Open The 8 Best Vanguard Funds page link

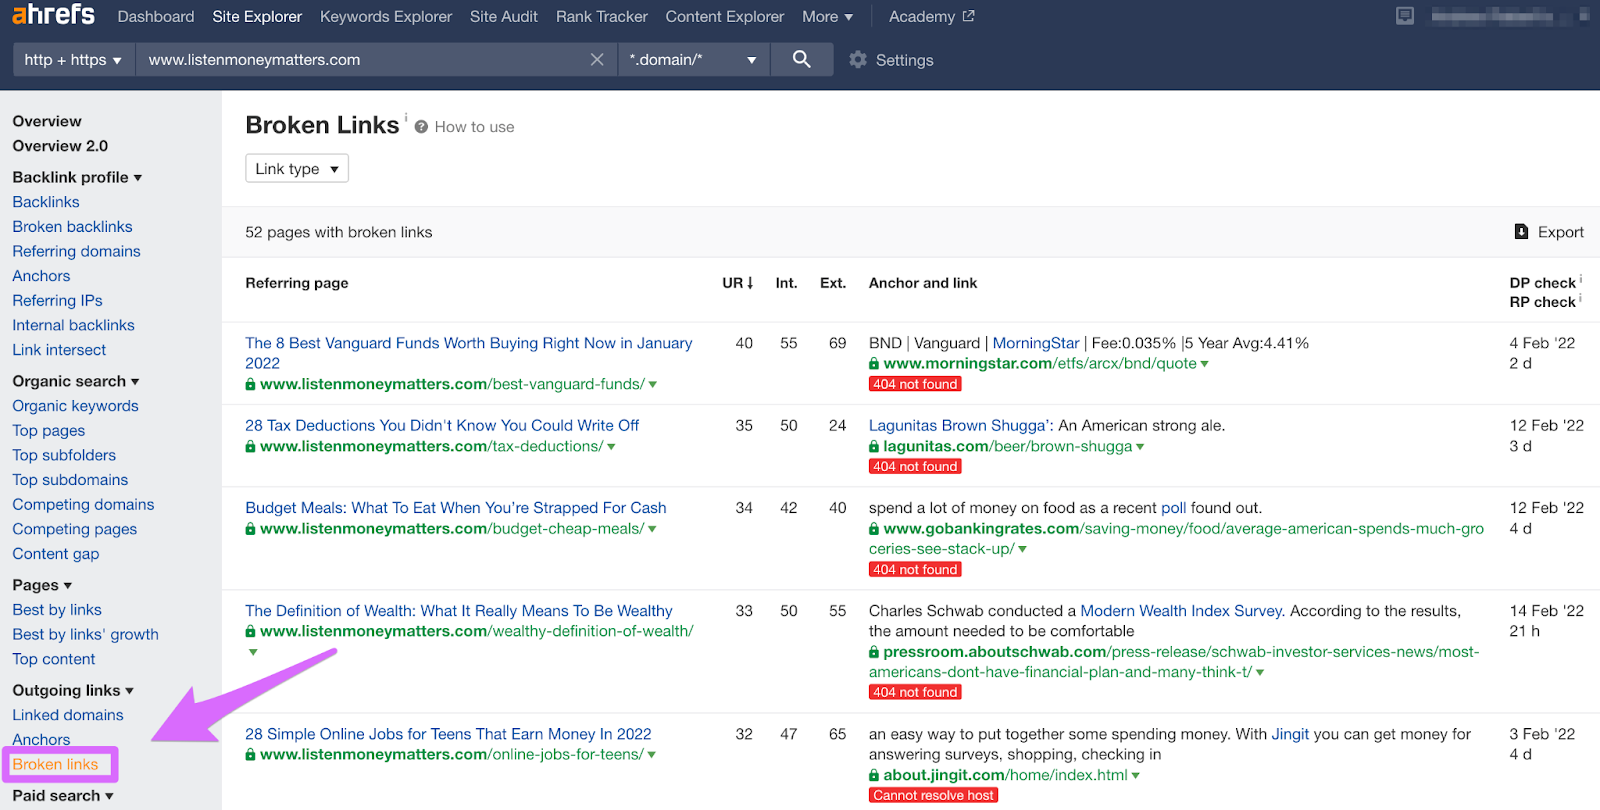point(468,353)
